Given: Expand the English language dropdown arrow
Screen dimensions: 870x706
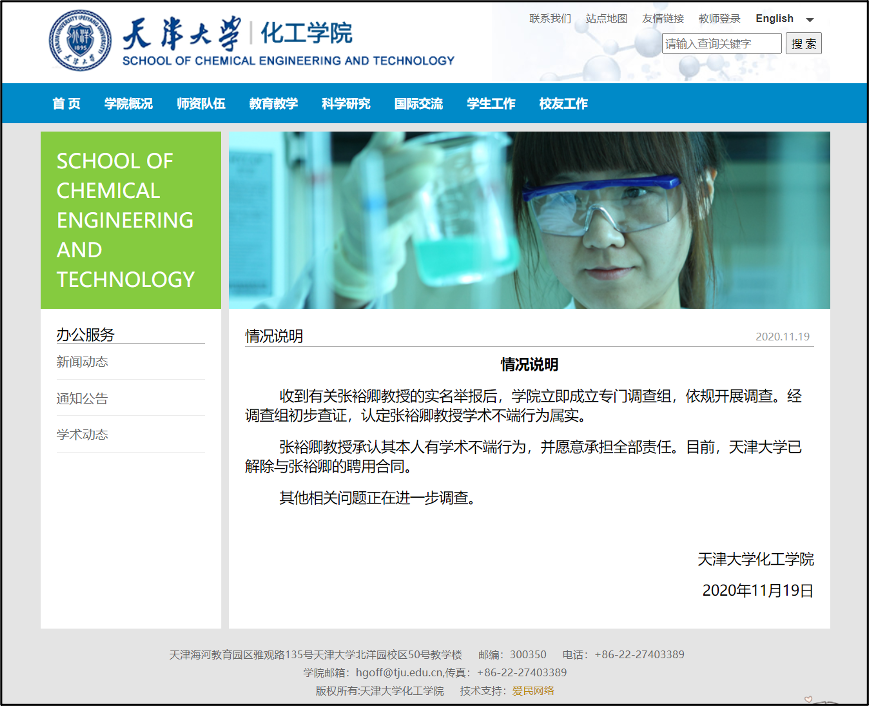Looking at the screenshot, I should pos(810,19).
